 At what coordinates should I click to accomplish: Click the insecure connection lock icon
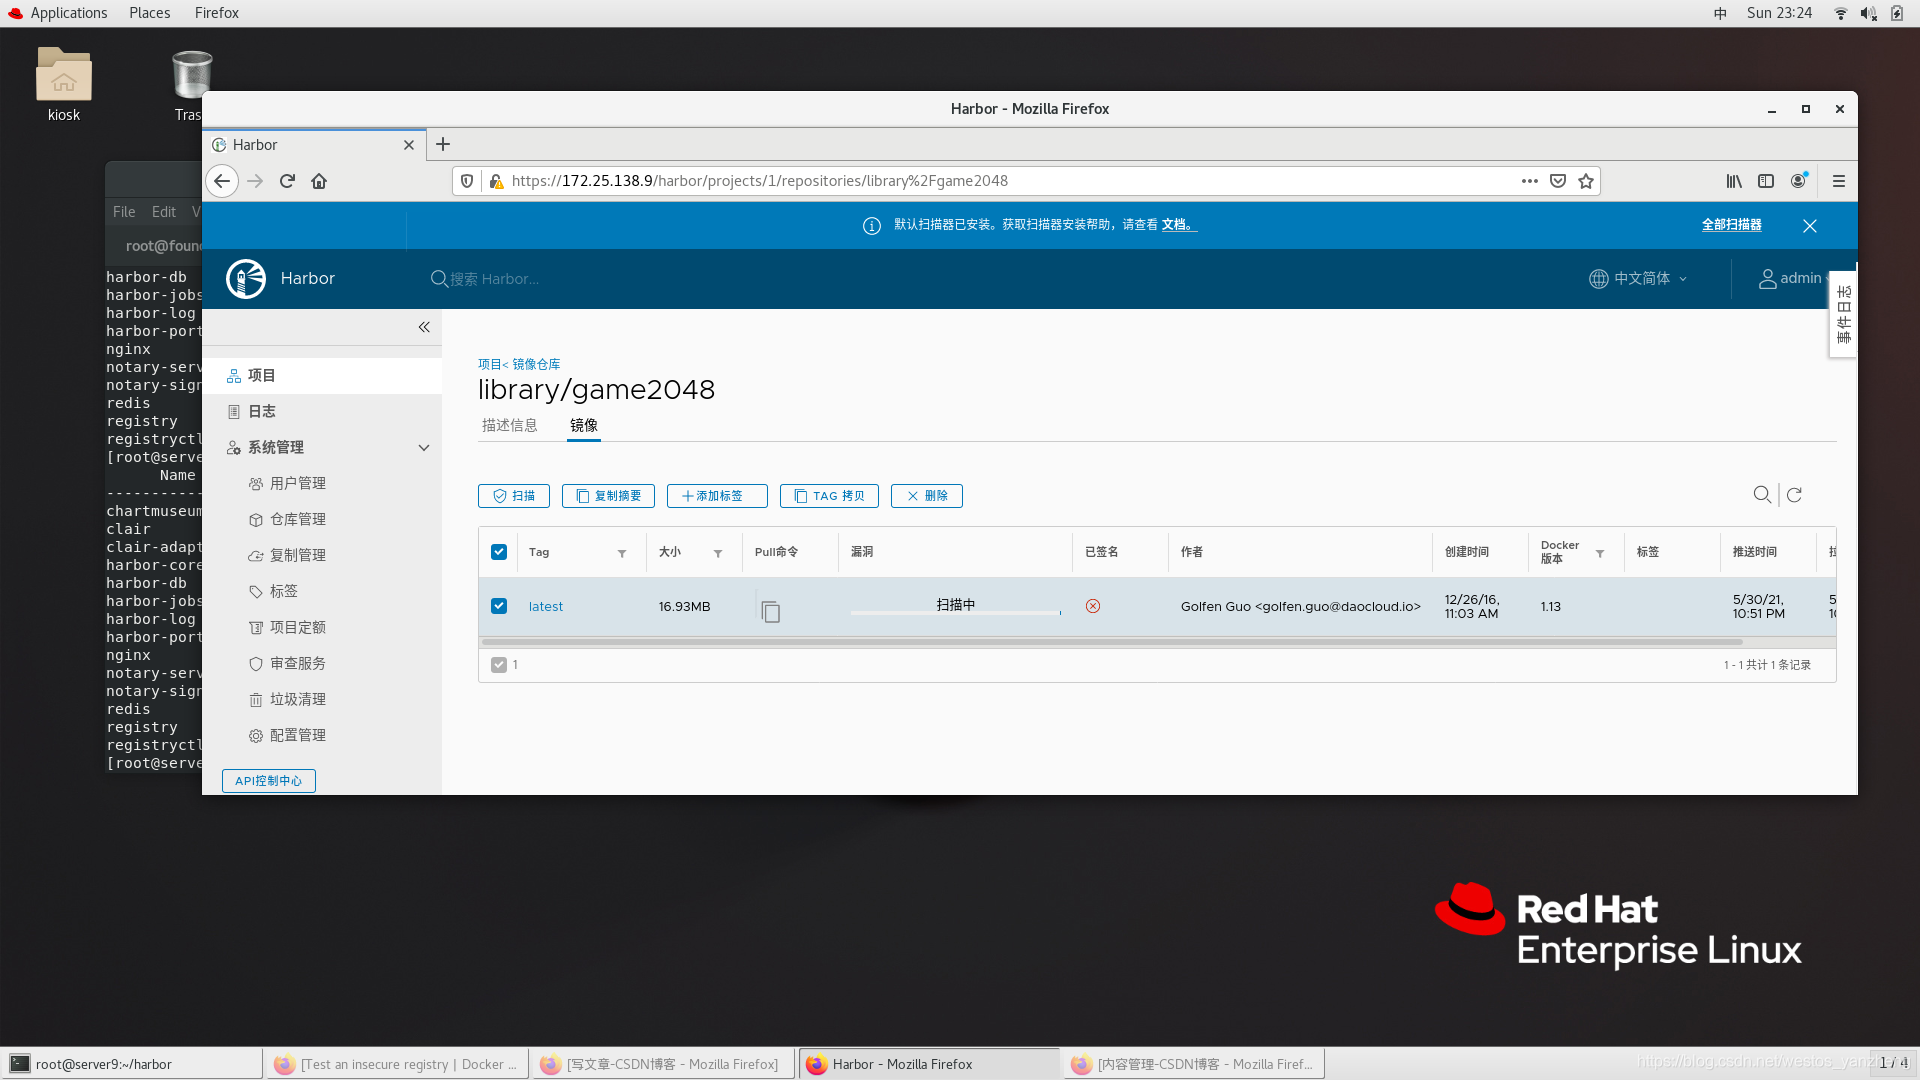pos(496,181)
